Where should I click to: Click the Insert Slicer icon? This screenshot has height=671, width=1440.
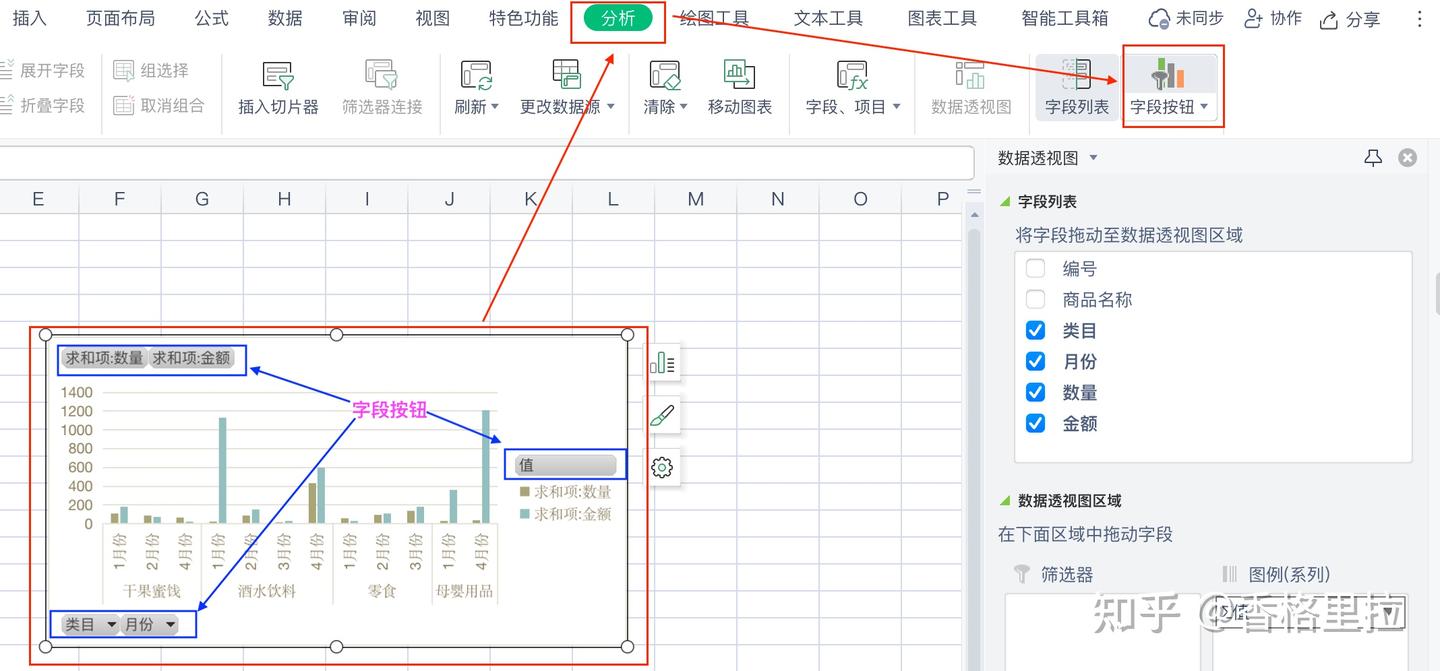278,75
